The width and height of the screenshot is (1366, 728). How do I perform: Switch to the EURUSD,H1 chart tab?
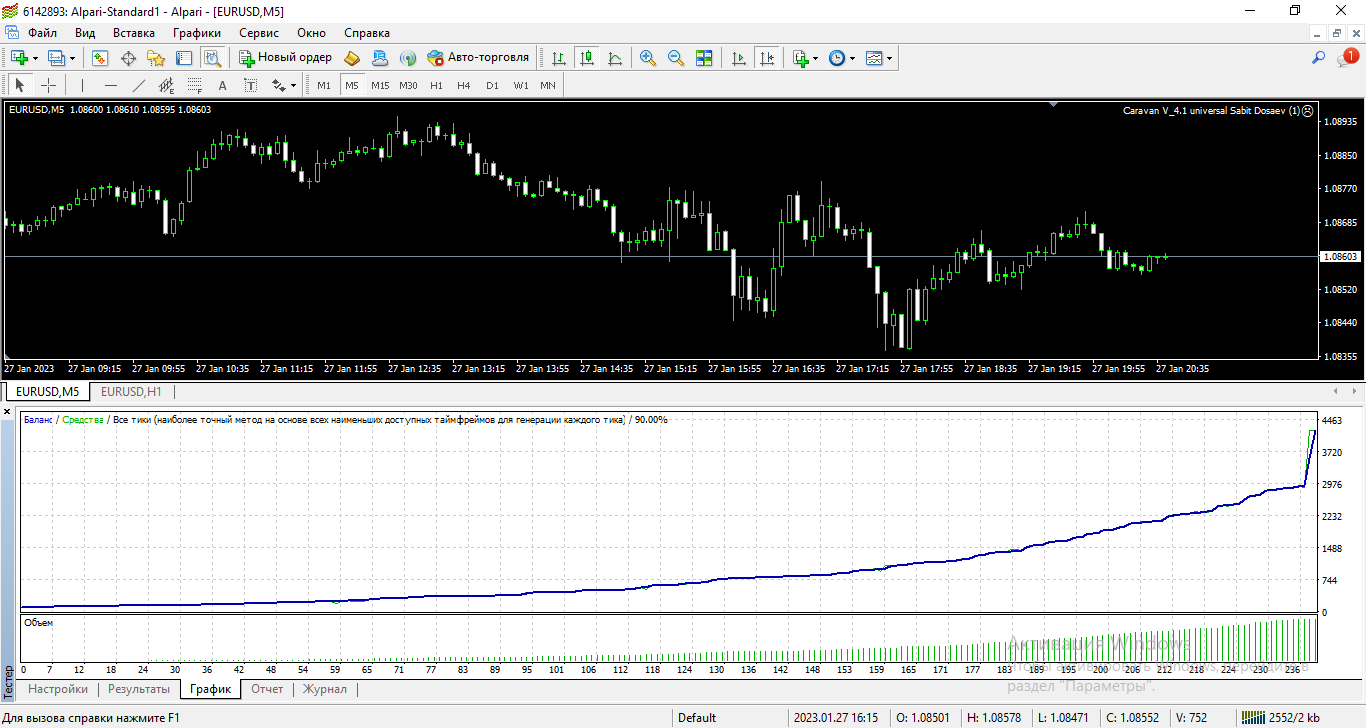pos(131,392)
